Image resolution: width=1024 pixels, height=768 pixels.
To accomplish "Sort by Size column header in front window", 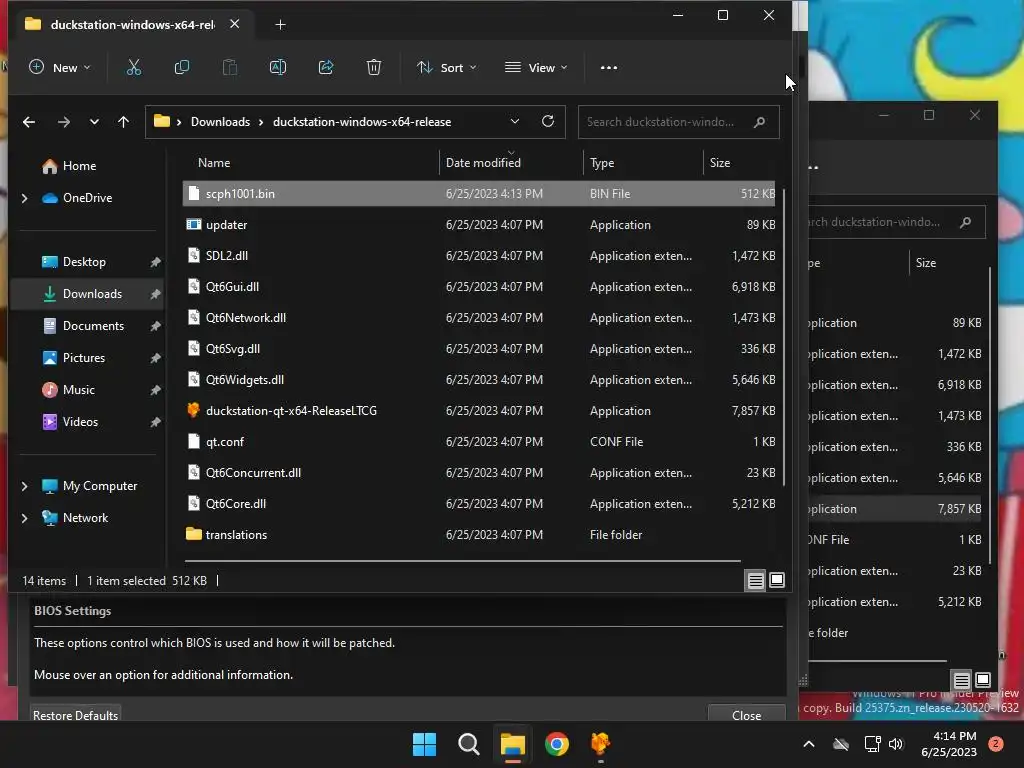I will click(x=720, y=163).
